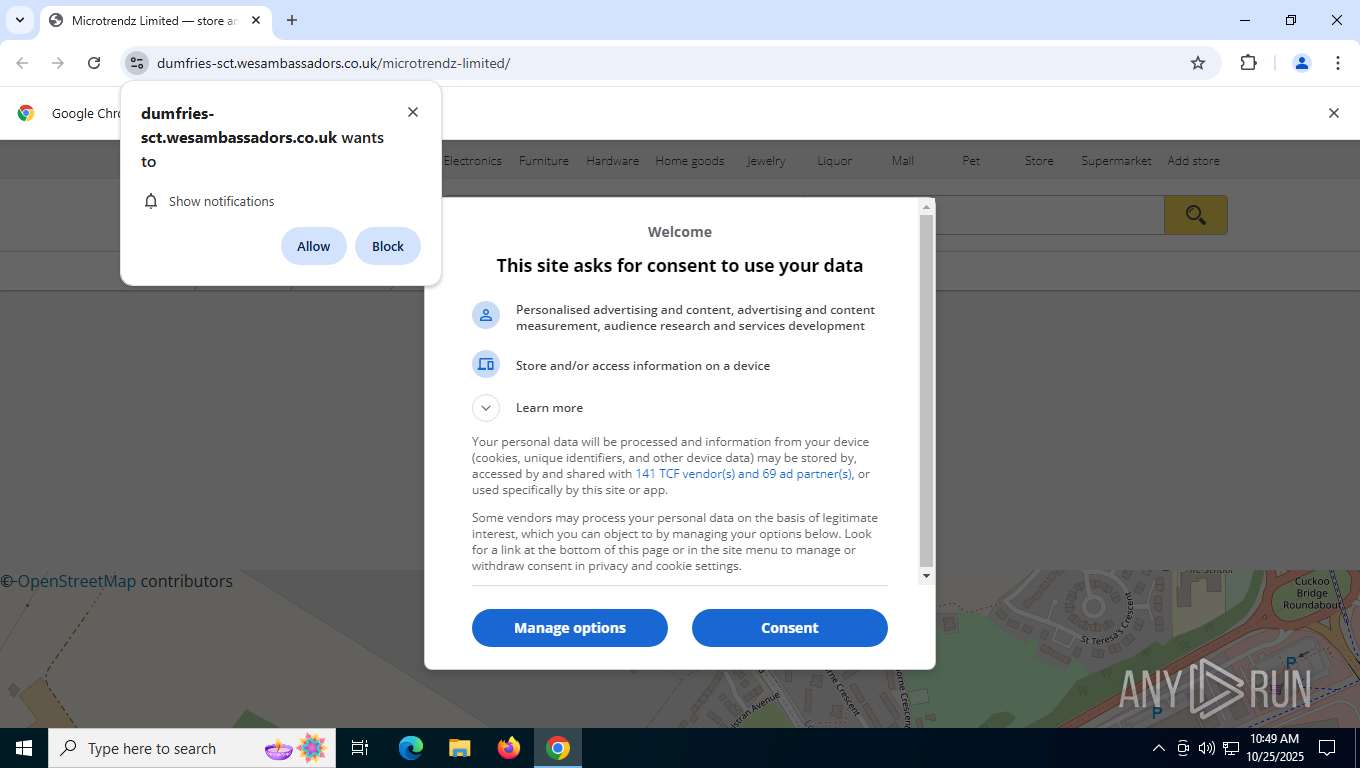The height and width of the screenshot is (768, 1360).
Task: Open the Extensions puzzle icon
Action: [x=1248, y=63]
